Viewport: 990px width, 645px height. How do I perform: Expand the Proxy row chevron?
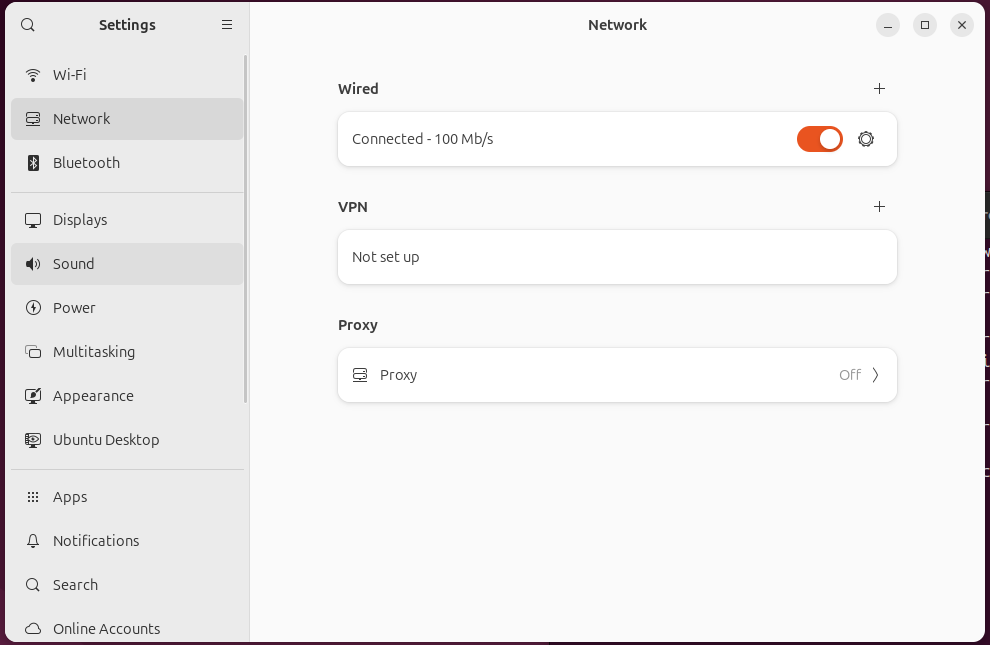pyautogui.click(x=876, y=375)
